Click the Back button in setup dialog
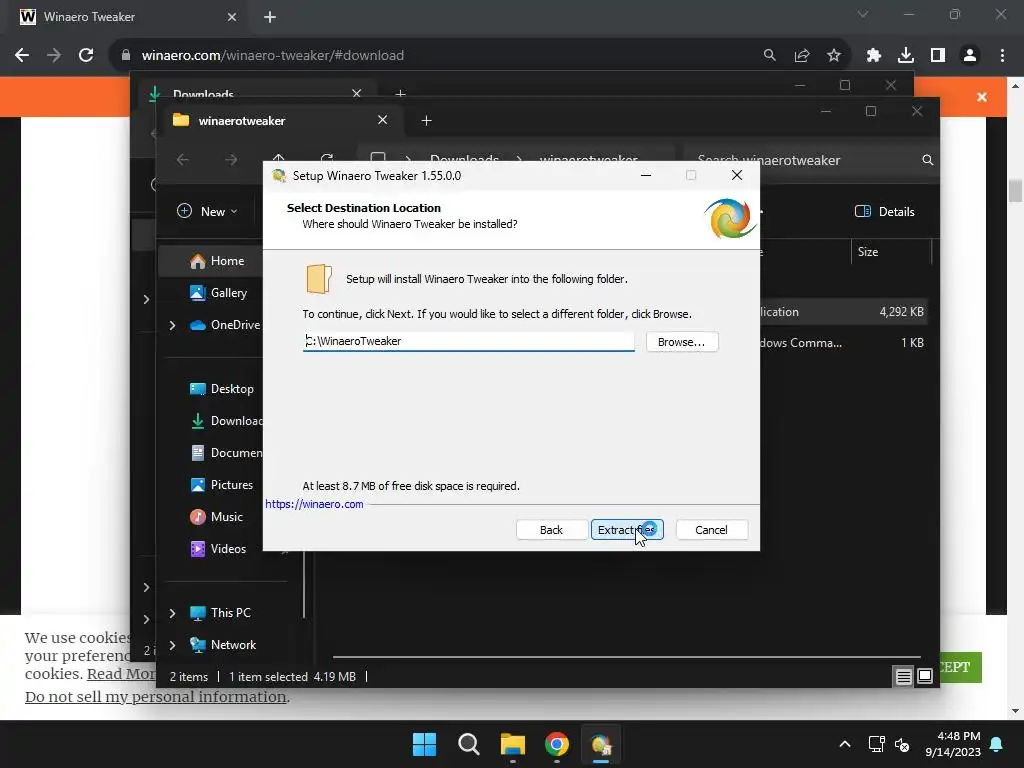 (551, 530)
